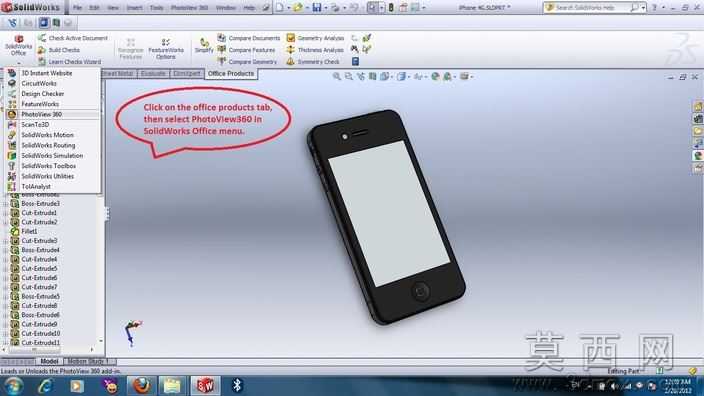This screenshot has width=704, height=396.
Task: Click Zoom to Area icon
Action: 348,76
